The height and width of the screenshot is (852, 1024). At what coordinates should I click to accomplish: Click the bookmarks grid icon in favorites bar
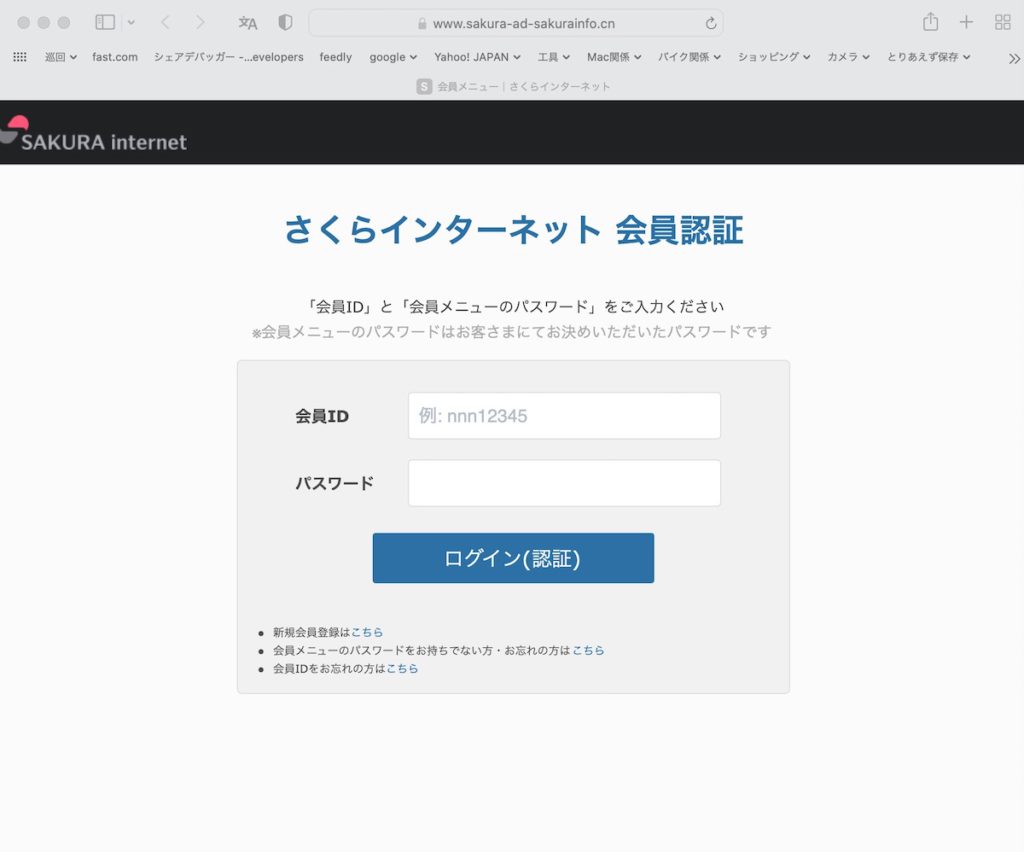click(x=19, y=57)
